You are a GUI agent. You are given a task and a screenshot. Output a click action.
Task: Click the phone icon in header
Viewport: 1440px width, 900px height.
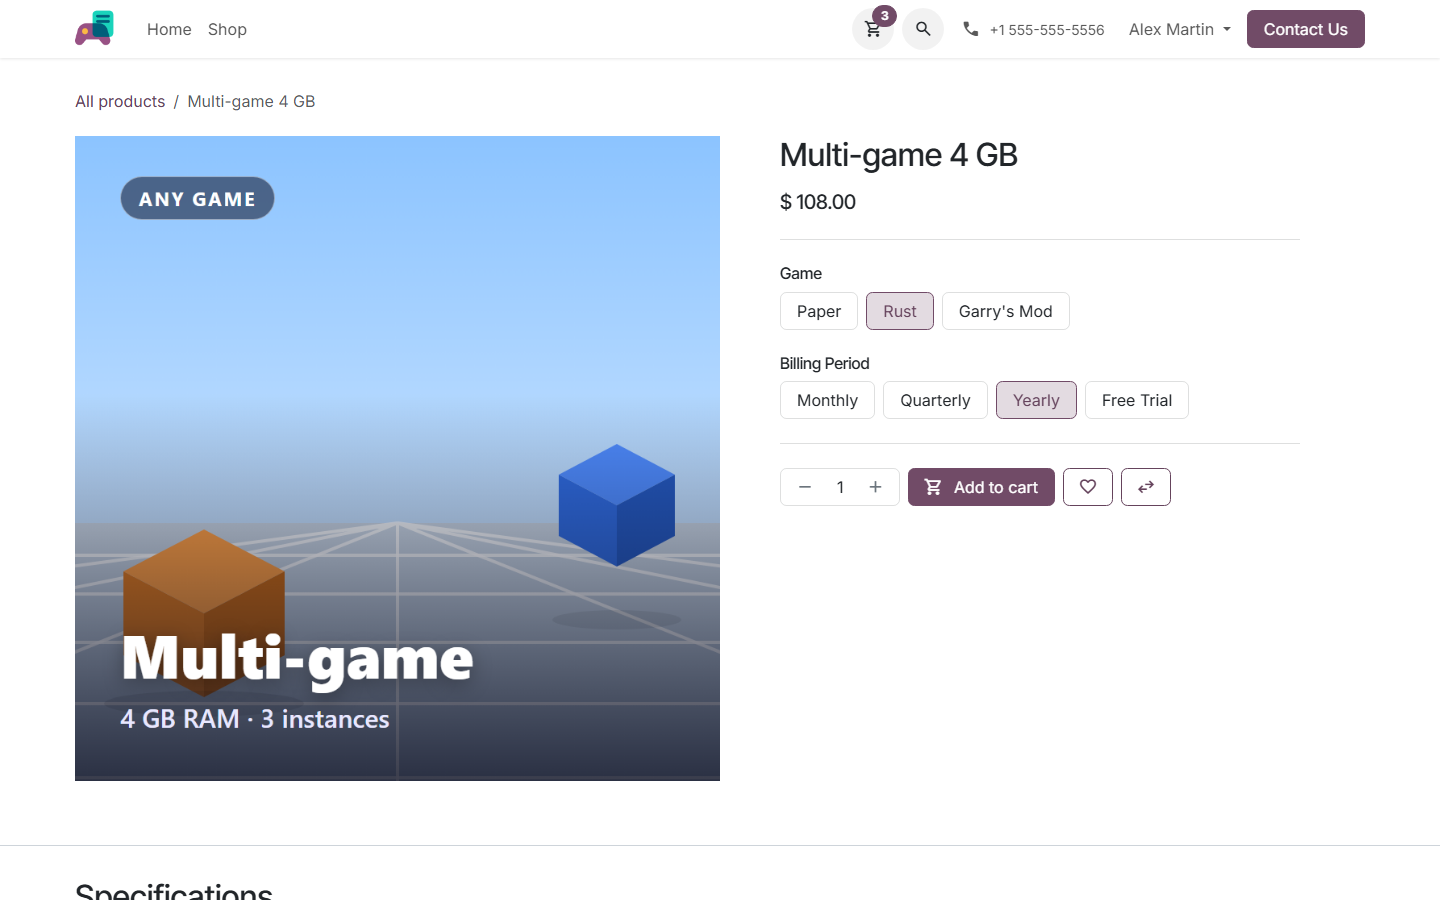[970, 29]
